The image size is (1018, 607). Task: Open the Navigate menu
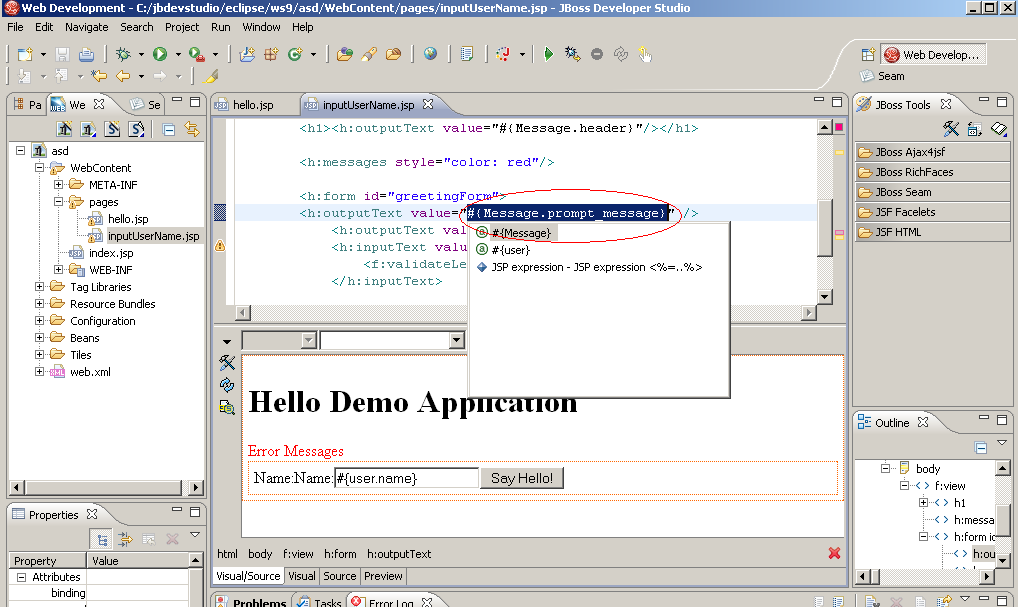[86, 27]
